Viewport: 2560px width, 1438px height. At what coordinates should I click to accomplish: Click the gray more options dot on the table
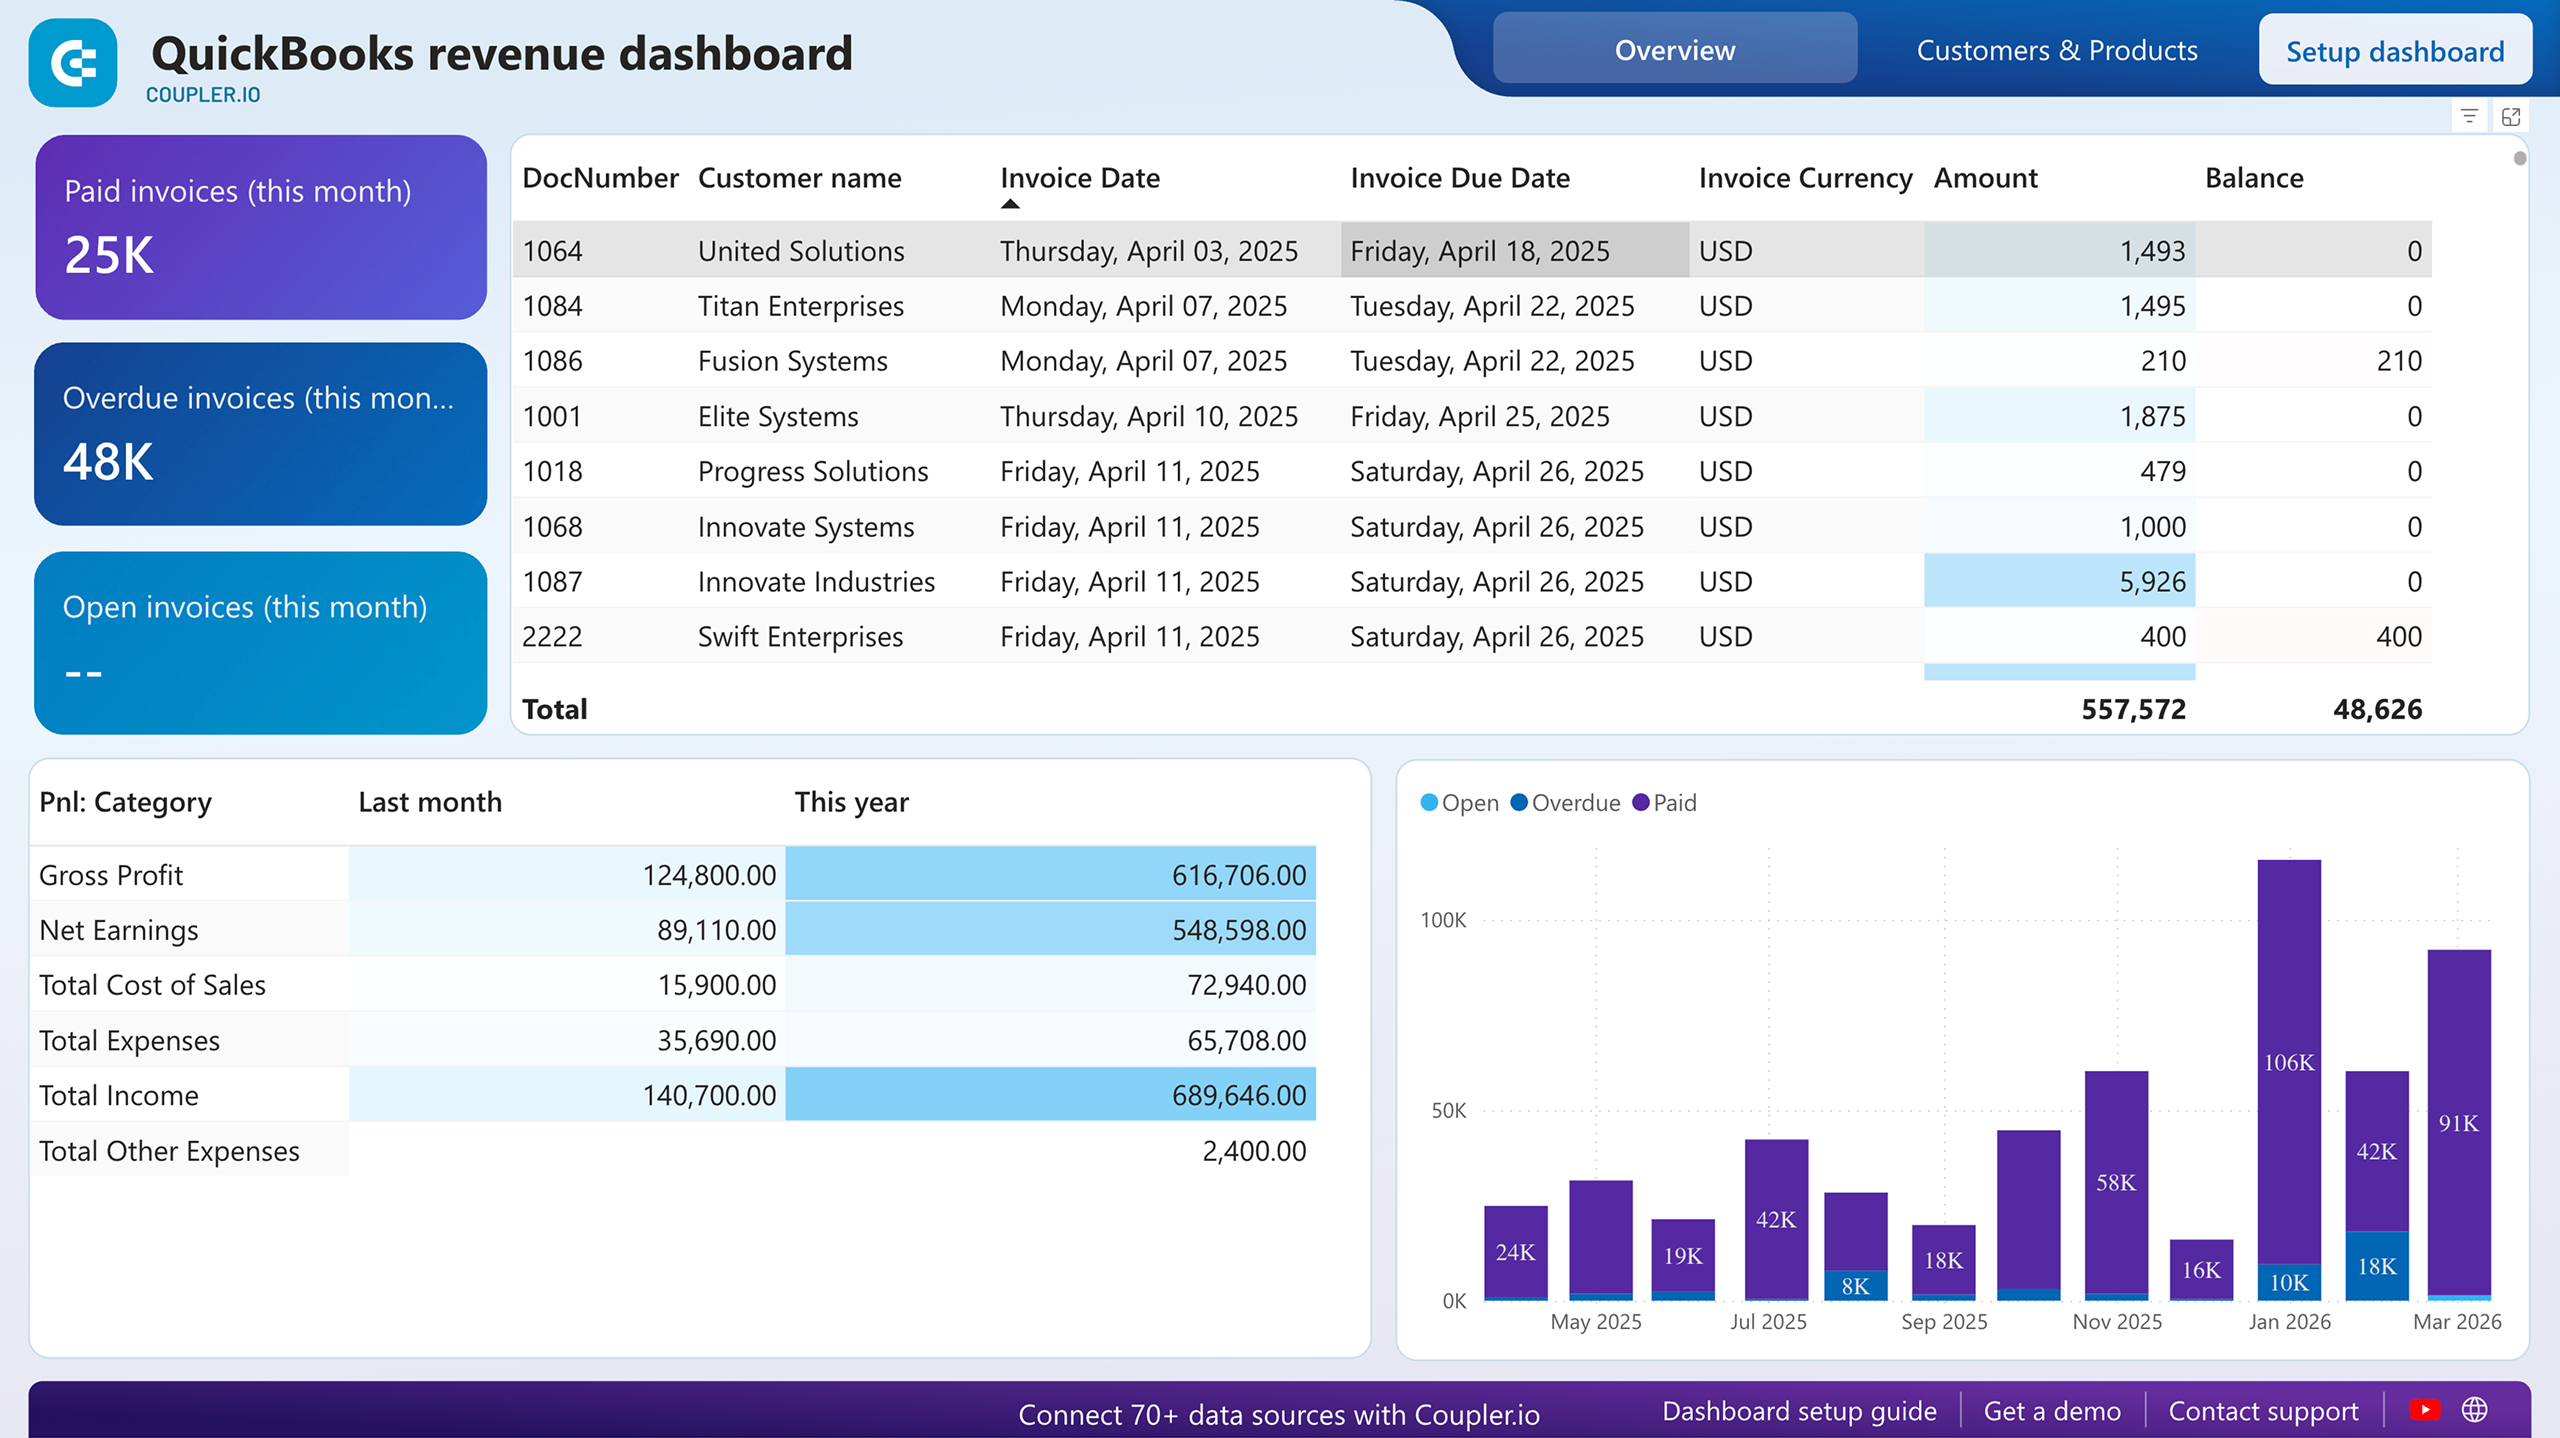2518,158
